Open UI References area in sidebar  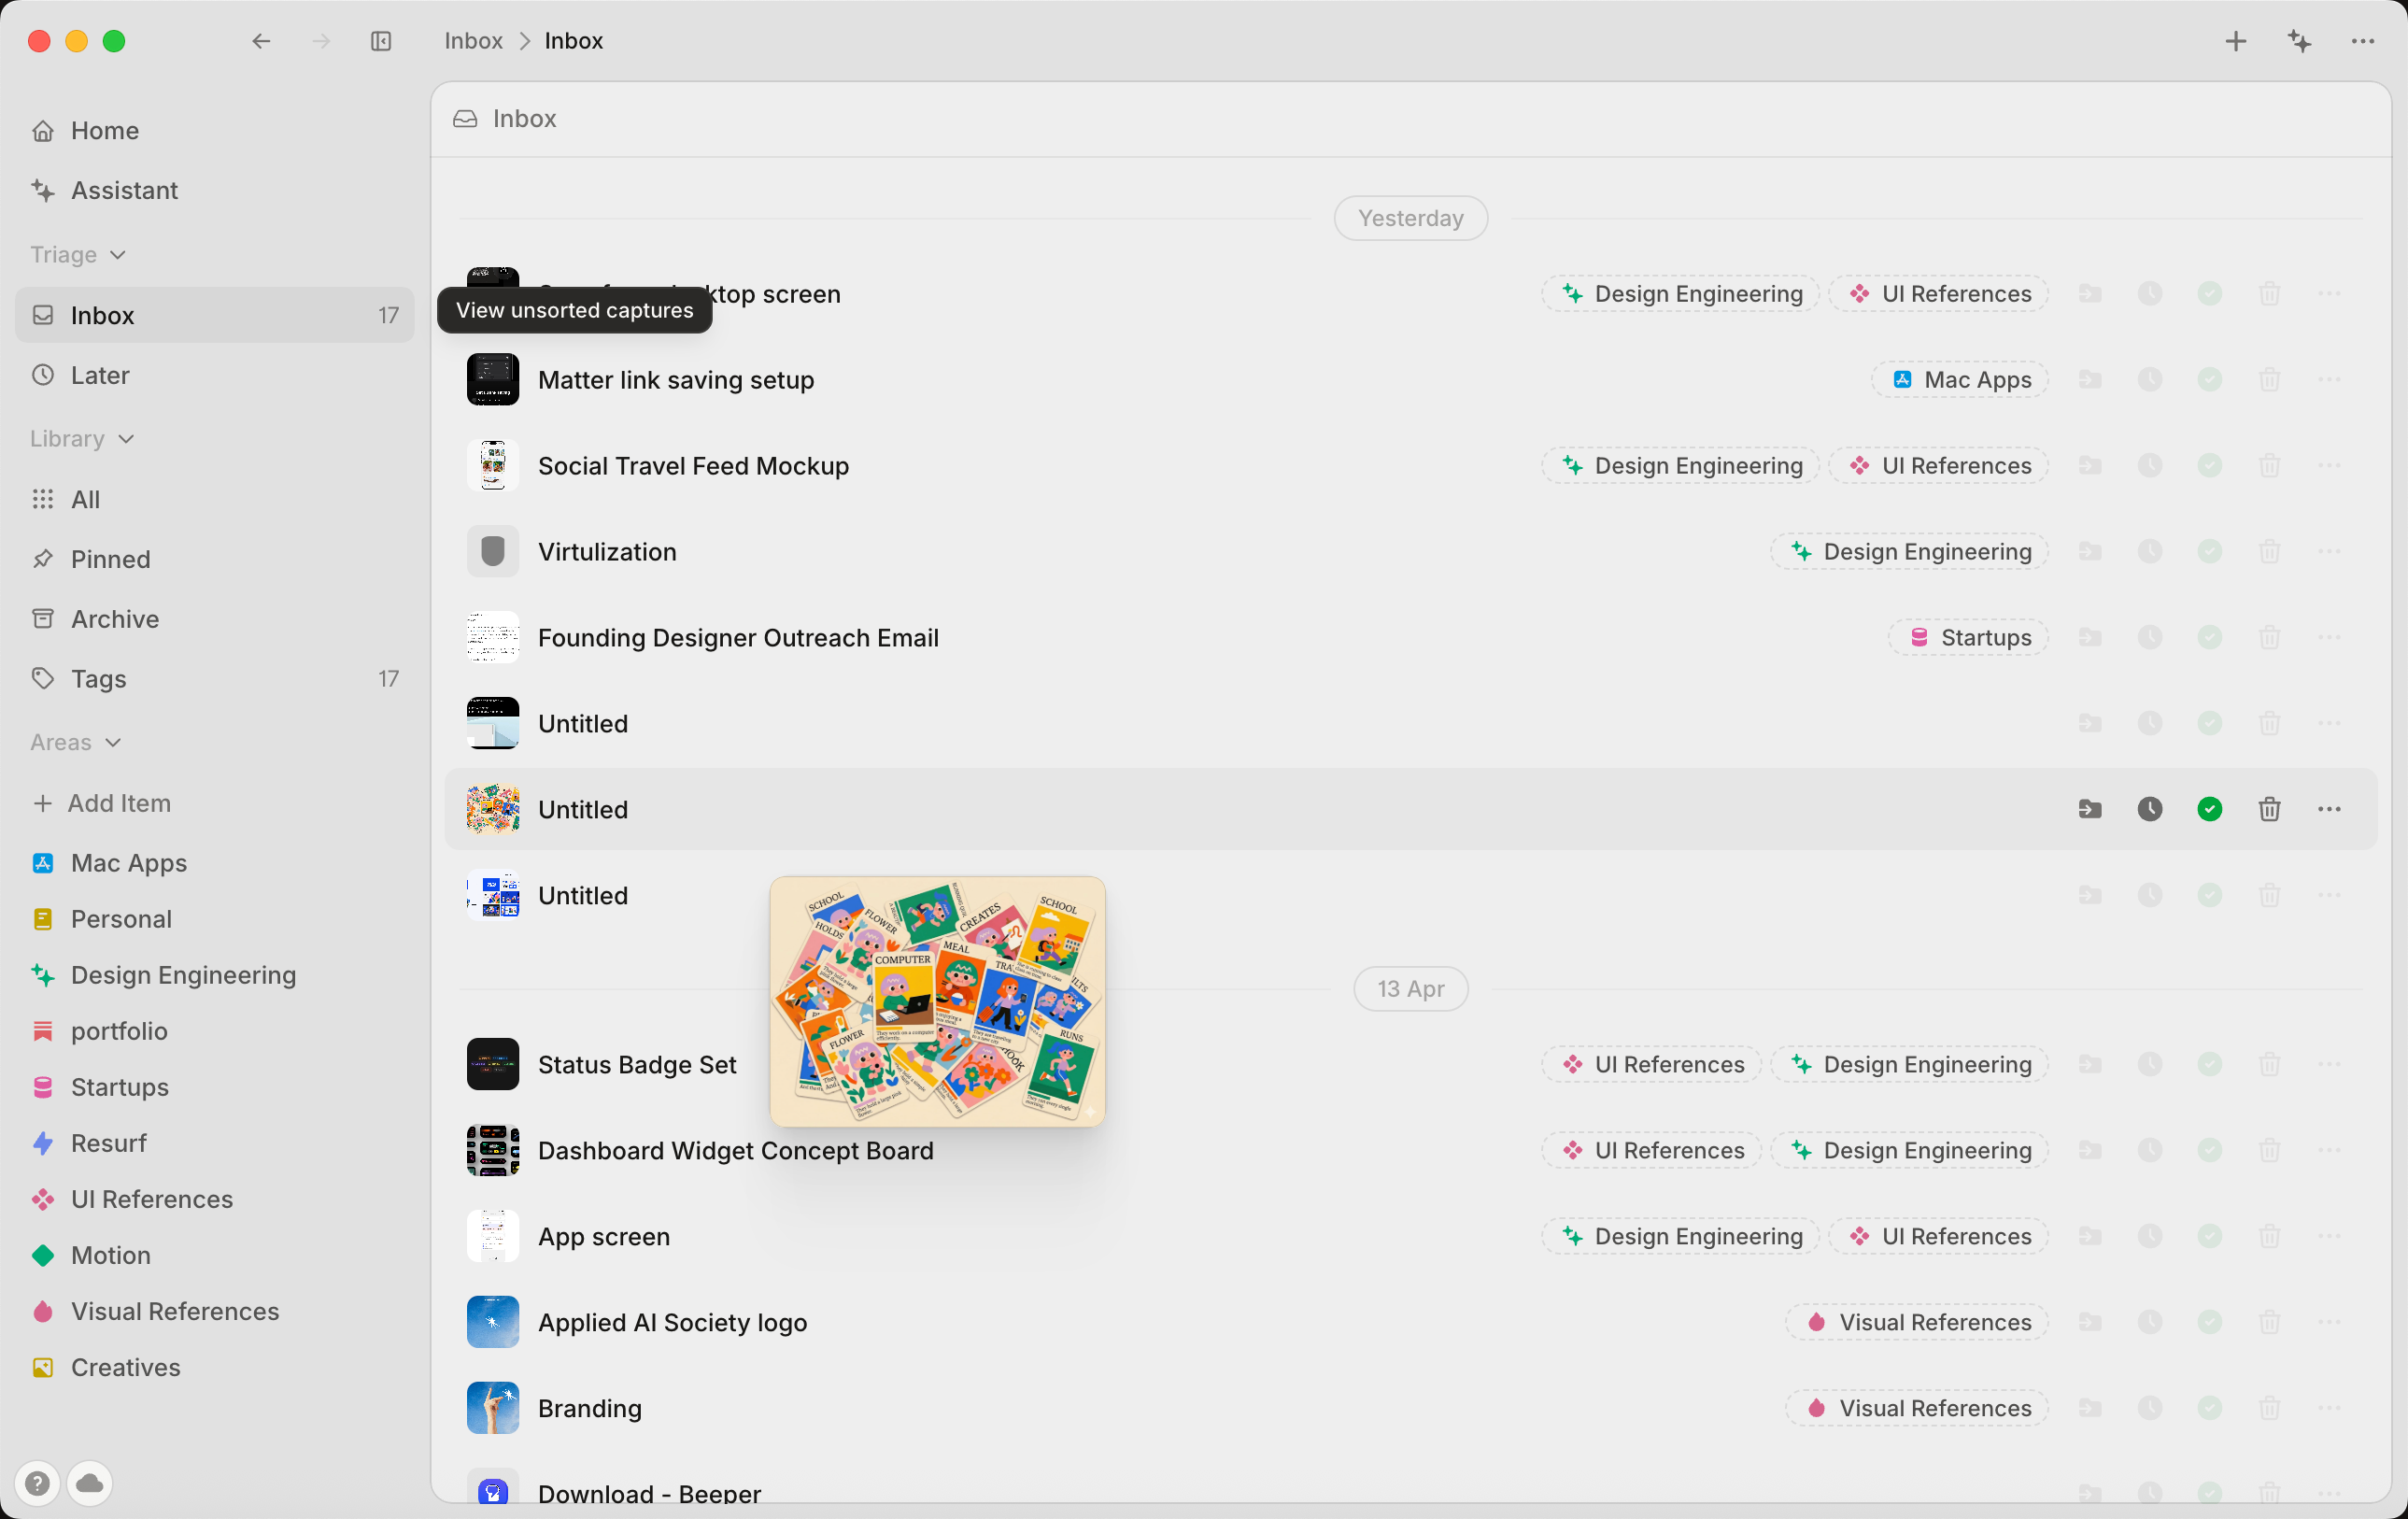coord(215,1199)
